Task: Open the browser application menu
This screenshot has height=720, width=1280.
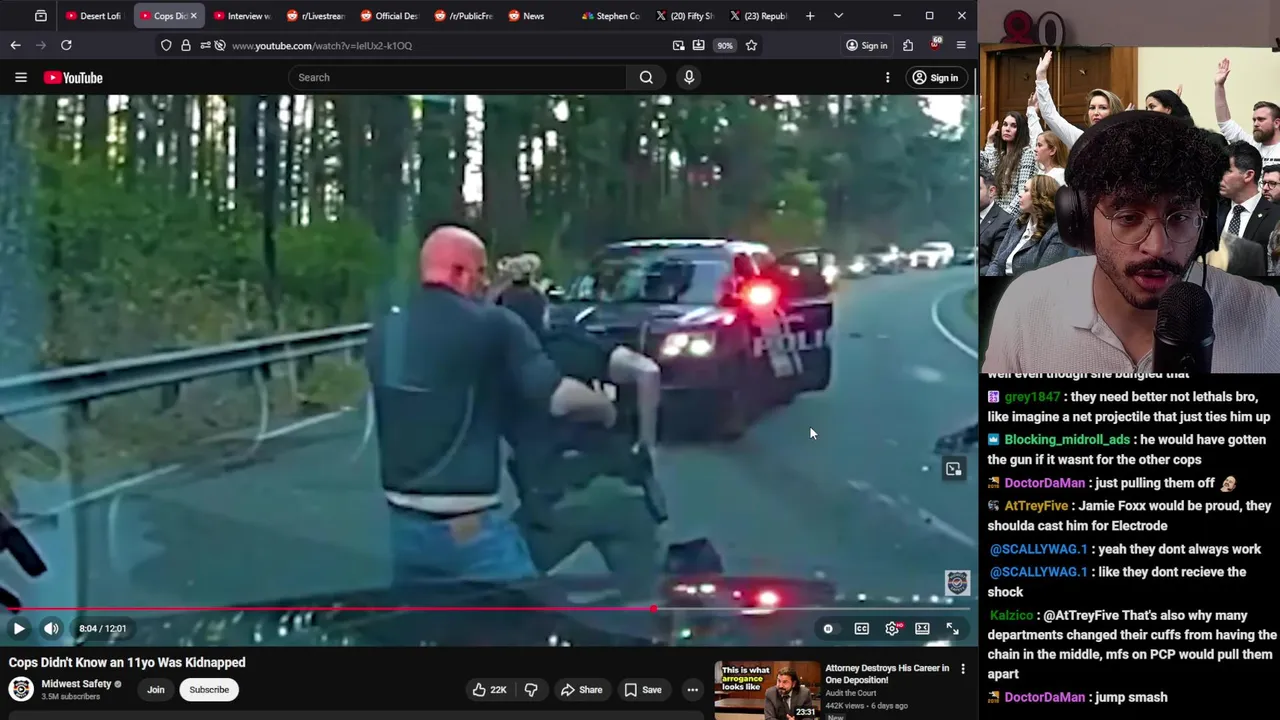Action: click(x=961, y=45)
